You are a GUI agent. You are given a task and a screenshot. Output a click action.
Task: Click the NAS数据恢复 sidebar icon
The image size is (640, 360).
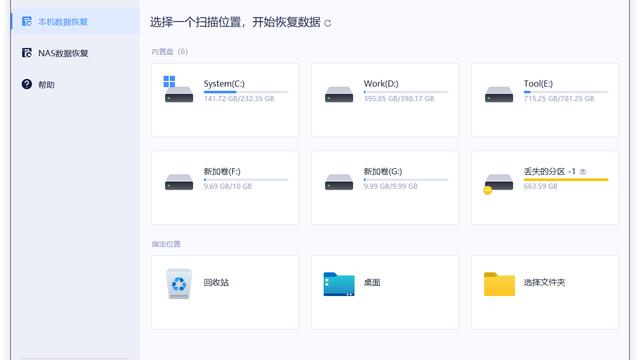point(27,53)
